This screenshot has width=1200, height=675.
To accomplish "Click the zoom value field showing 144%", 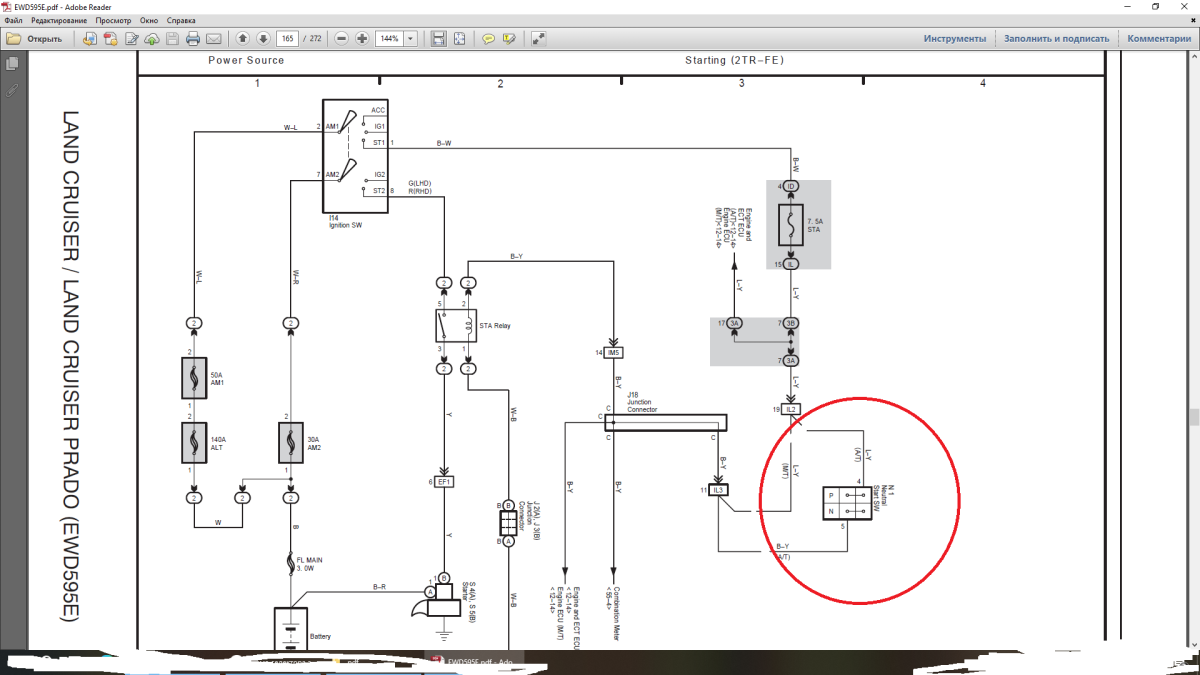I will click(x=390, y=38).
